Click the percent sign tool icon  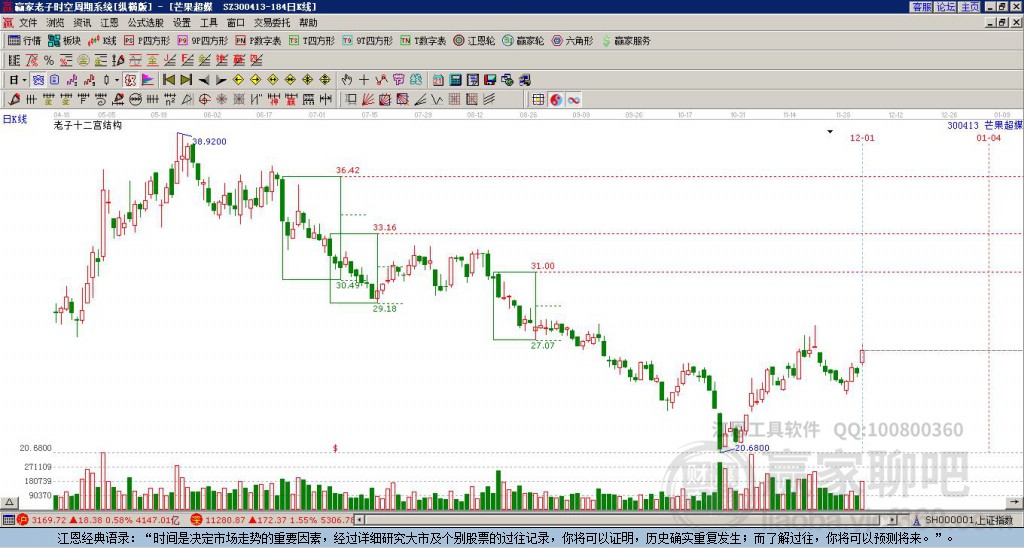click(49, 60)
